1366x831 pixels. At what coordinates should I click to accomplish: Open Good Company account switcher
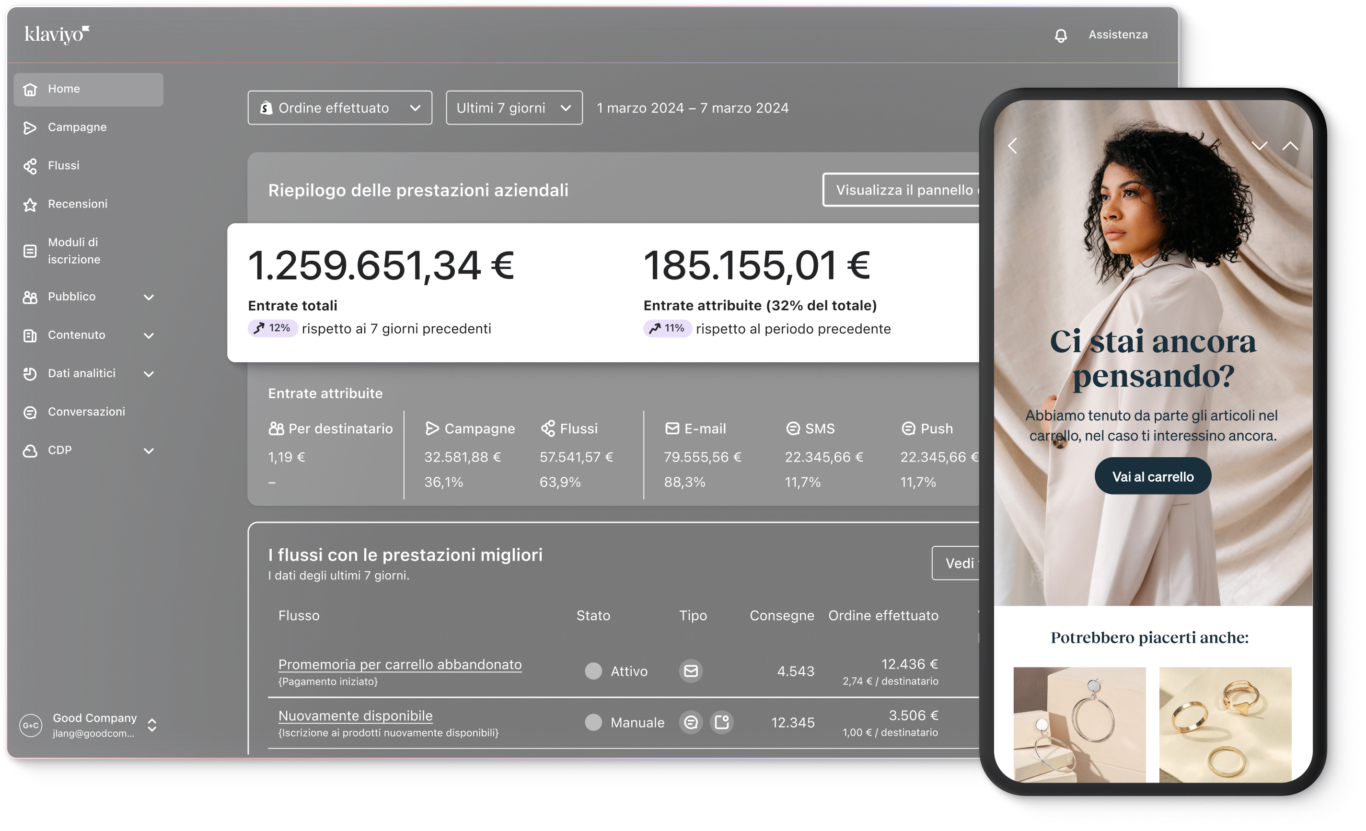(89, 725)
